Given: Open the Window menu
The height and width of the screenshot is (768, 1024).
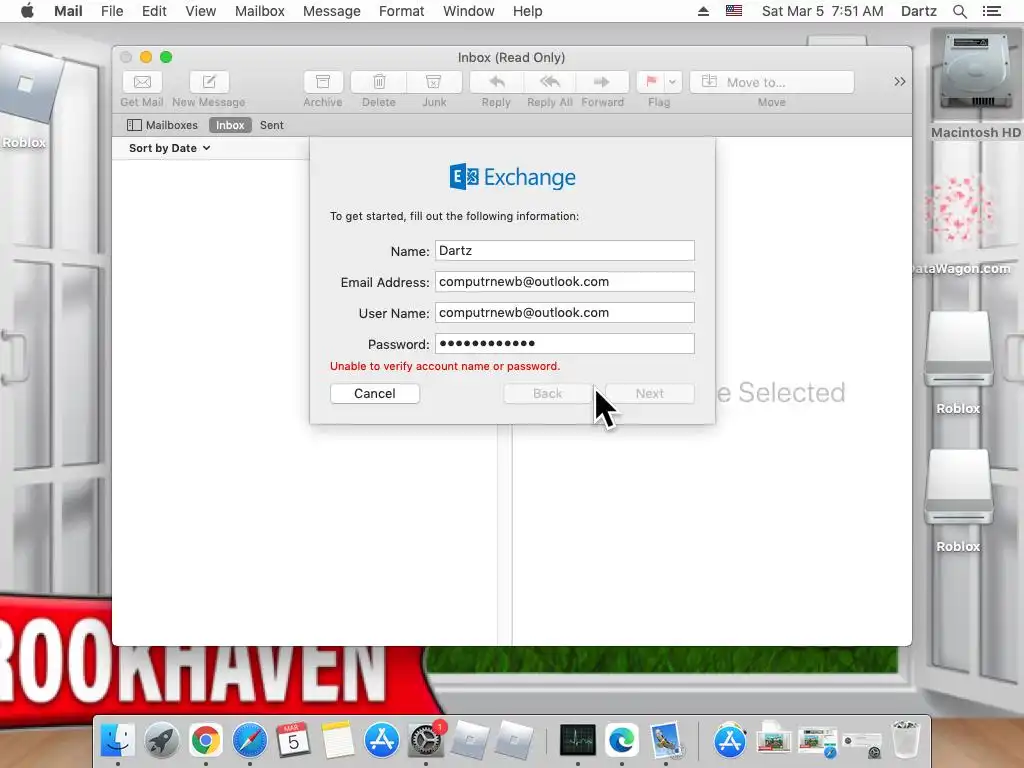Looking at the screenshot, I should click(x=469, y=11).
